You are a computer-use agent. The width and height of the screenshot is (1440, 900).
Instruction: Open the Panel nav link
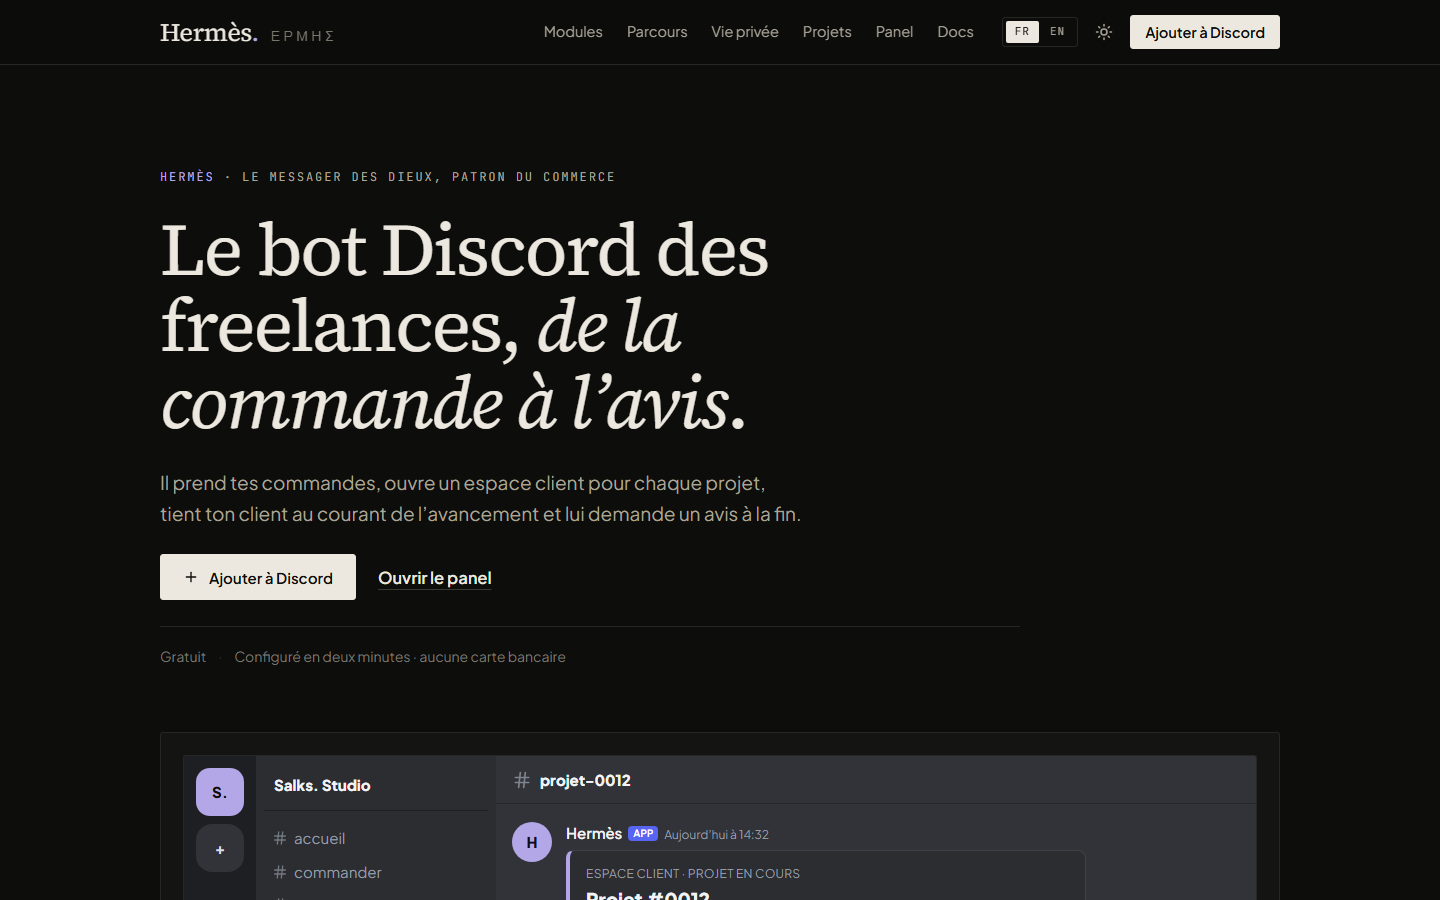(x=894, y=32)
